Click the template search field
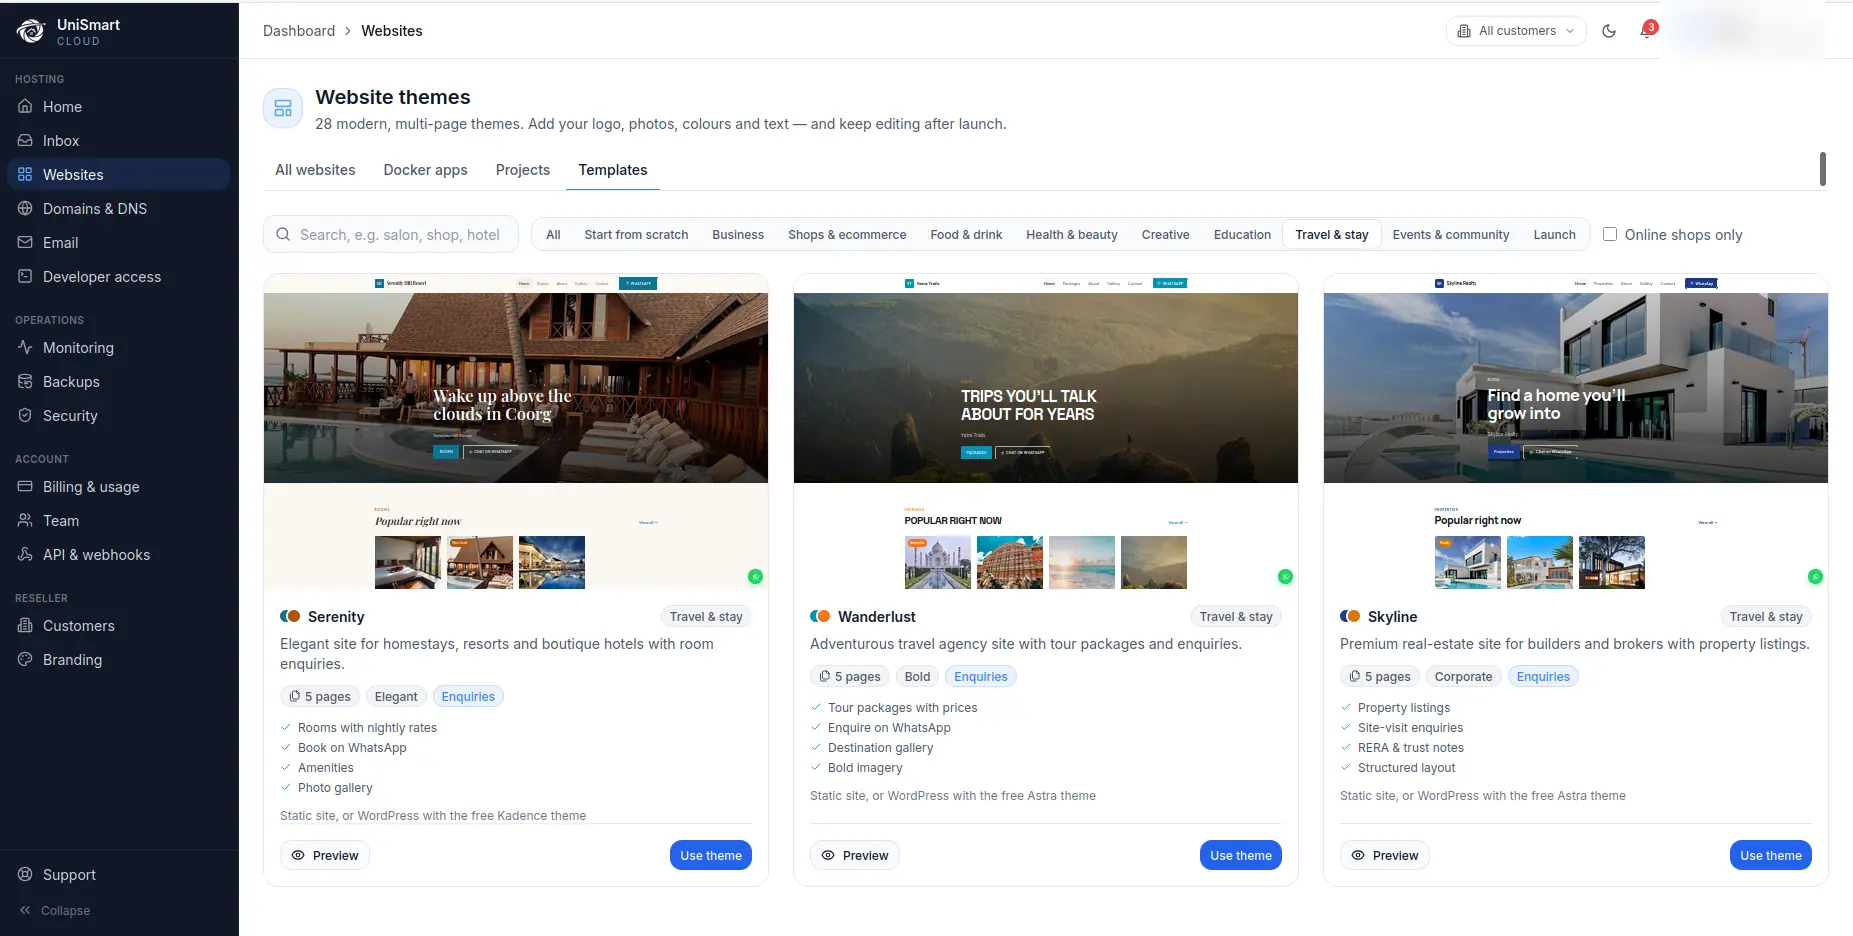Screen dimensions: 1853x936 coord(391,234)
